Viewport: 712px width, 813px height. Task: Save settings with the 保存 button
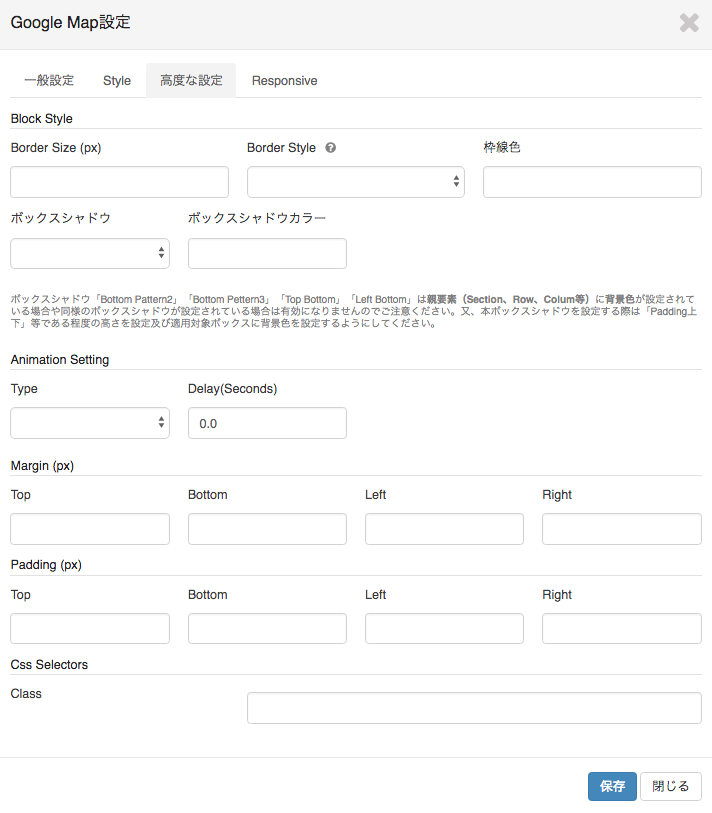(612, 786)
